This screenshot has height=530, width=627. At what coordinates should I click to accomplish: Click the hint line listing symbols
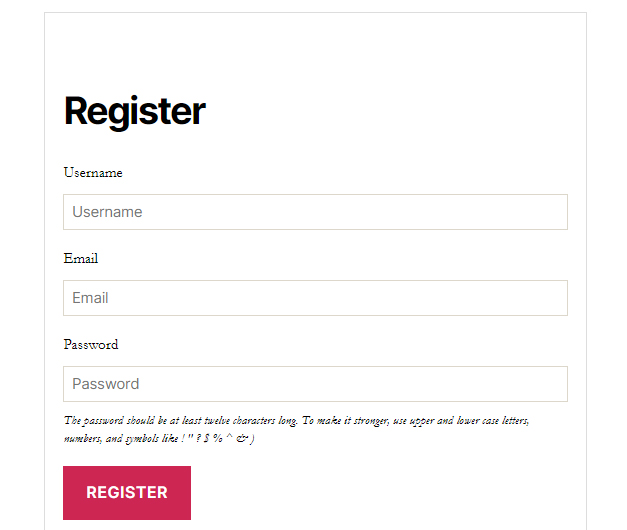[x=159, y=439]
